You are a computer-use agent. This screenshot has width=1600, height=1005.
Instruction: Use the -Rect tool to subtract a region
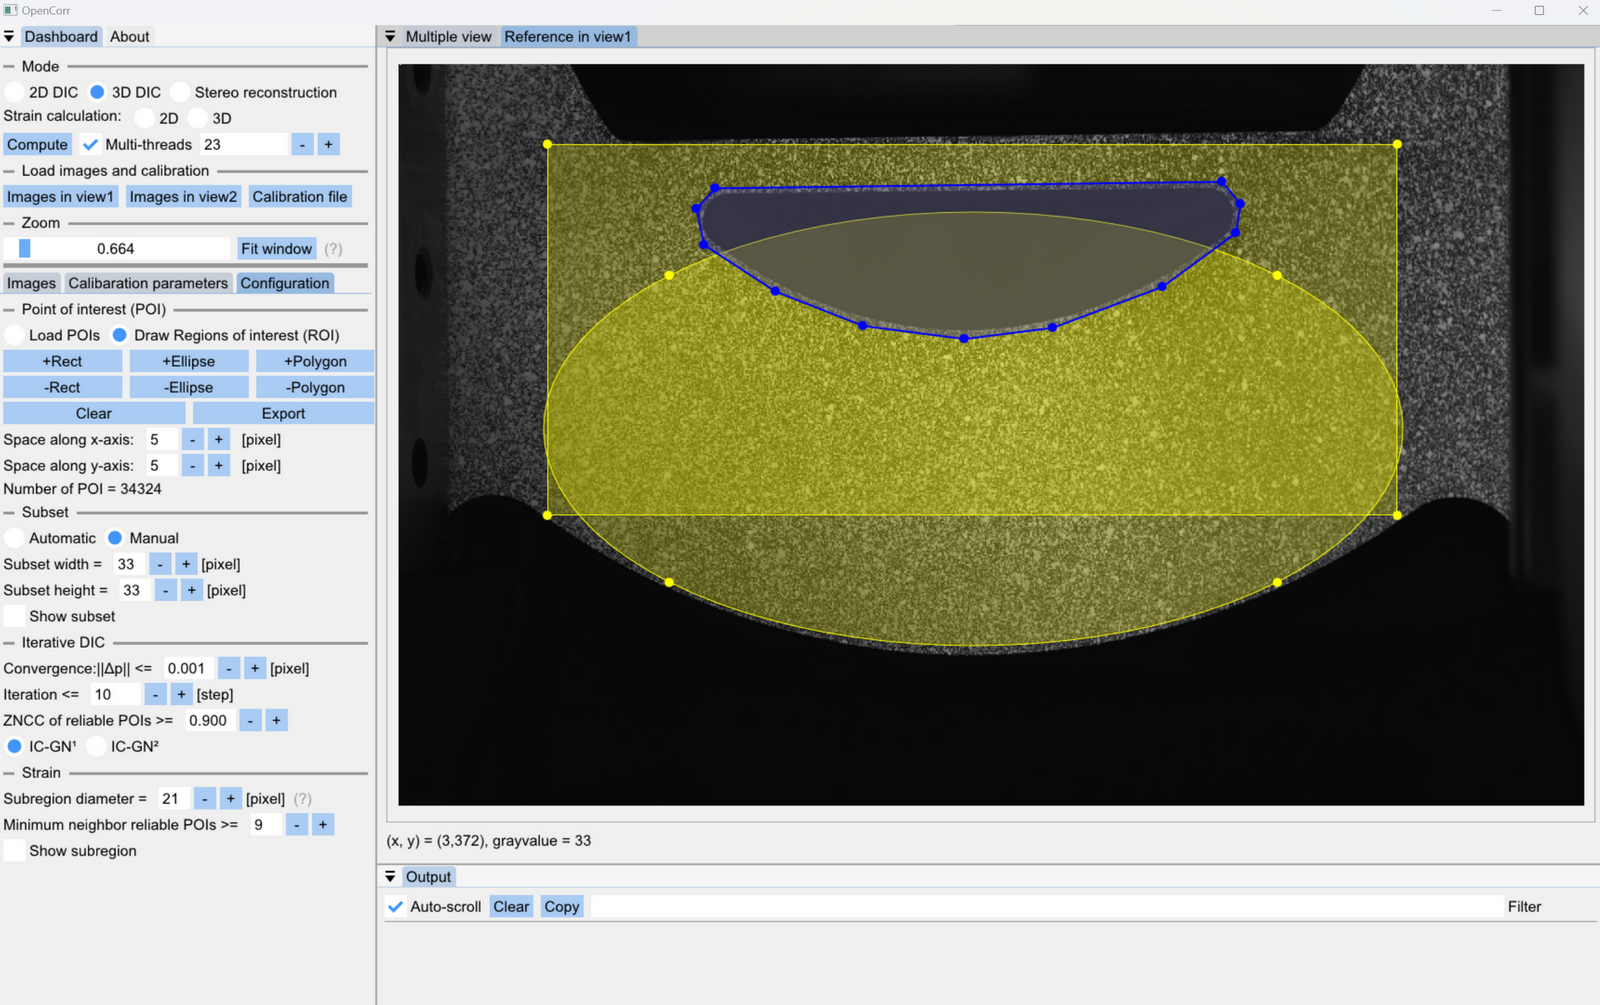pyautogui.click(x=62, y=386)
